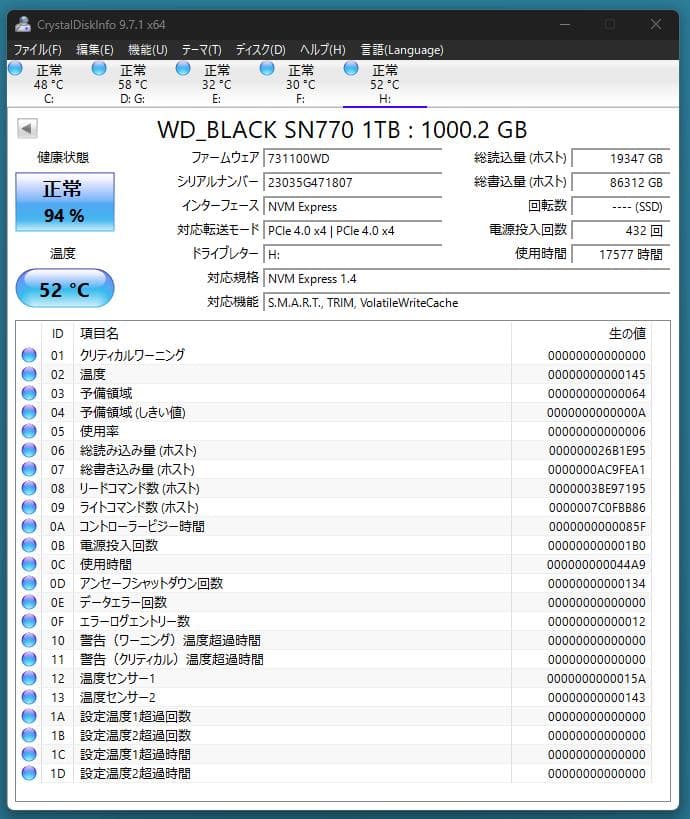Click the drive letter field H:
Screen dimensions: 690x819
353,254
